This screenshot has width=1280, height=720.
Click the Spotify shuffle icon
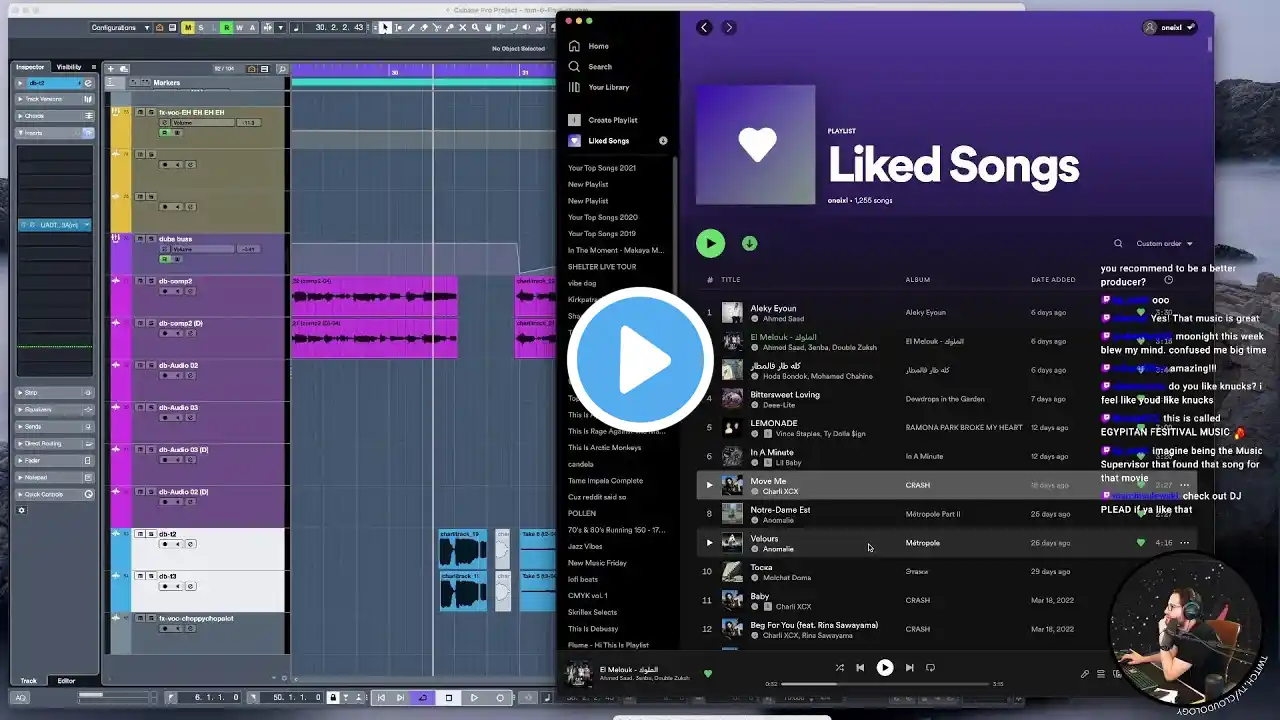click(x=839, y=668)
